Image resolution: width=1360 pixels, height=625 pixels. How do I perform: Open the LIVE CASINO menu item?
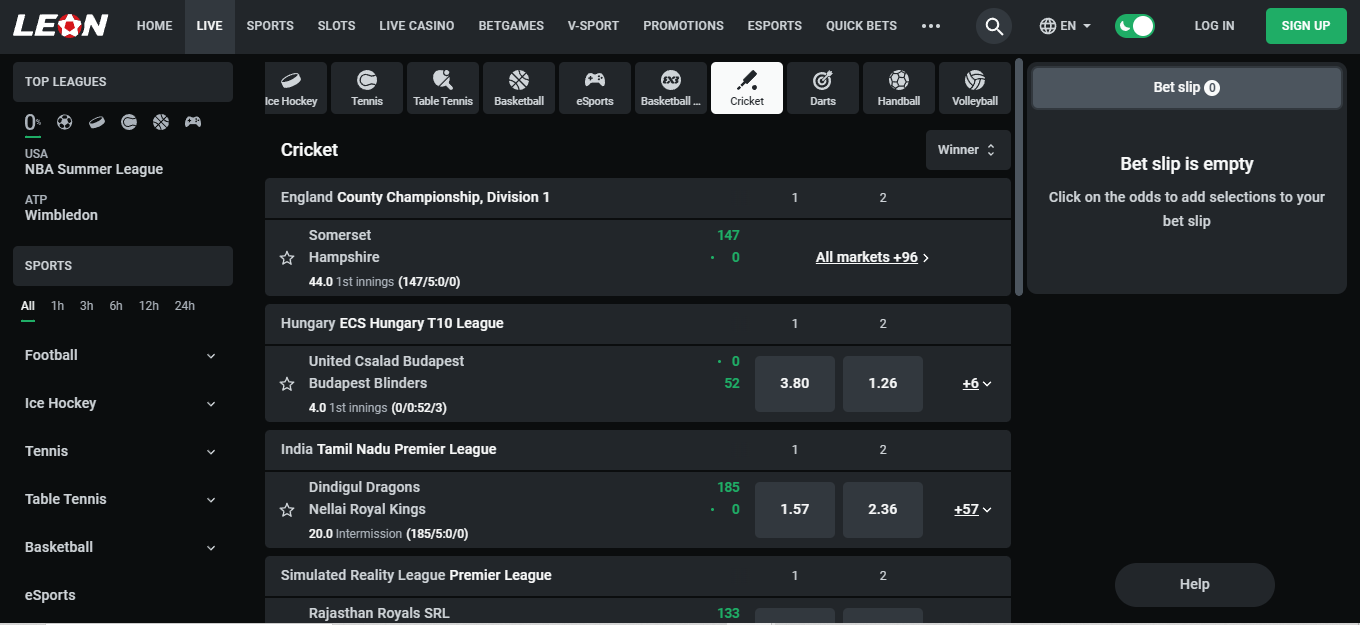417,26
